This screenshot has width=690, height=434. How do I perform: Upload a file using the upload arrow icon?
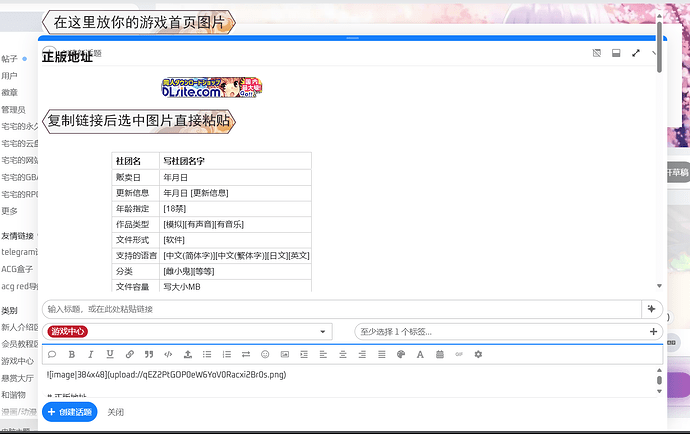[x=188, y=354]
